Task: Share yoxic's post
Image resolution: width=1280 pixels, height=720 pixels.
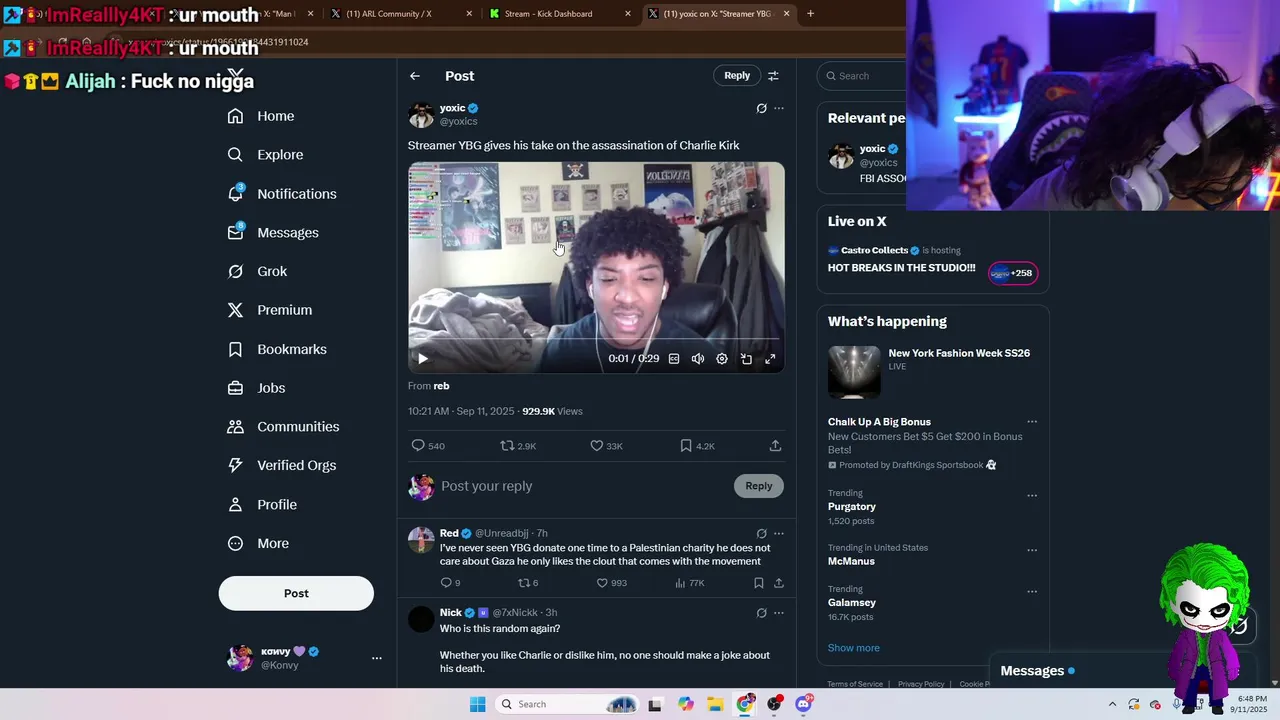Action: click(x=775, y=446)
